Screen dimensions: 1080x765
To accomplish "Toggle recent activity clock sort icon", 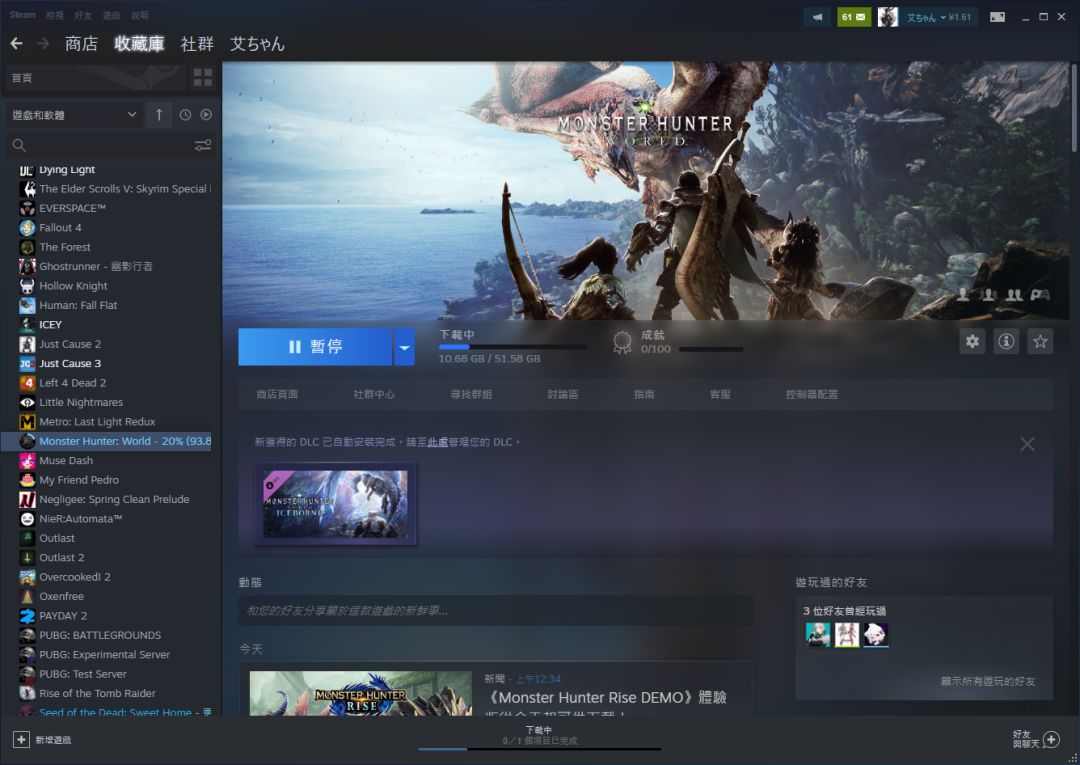I will click(x=185, y=115).
